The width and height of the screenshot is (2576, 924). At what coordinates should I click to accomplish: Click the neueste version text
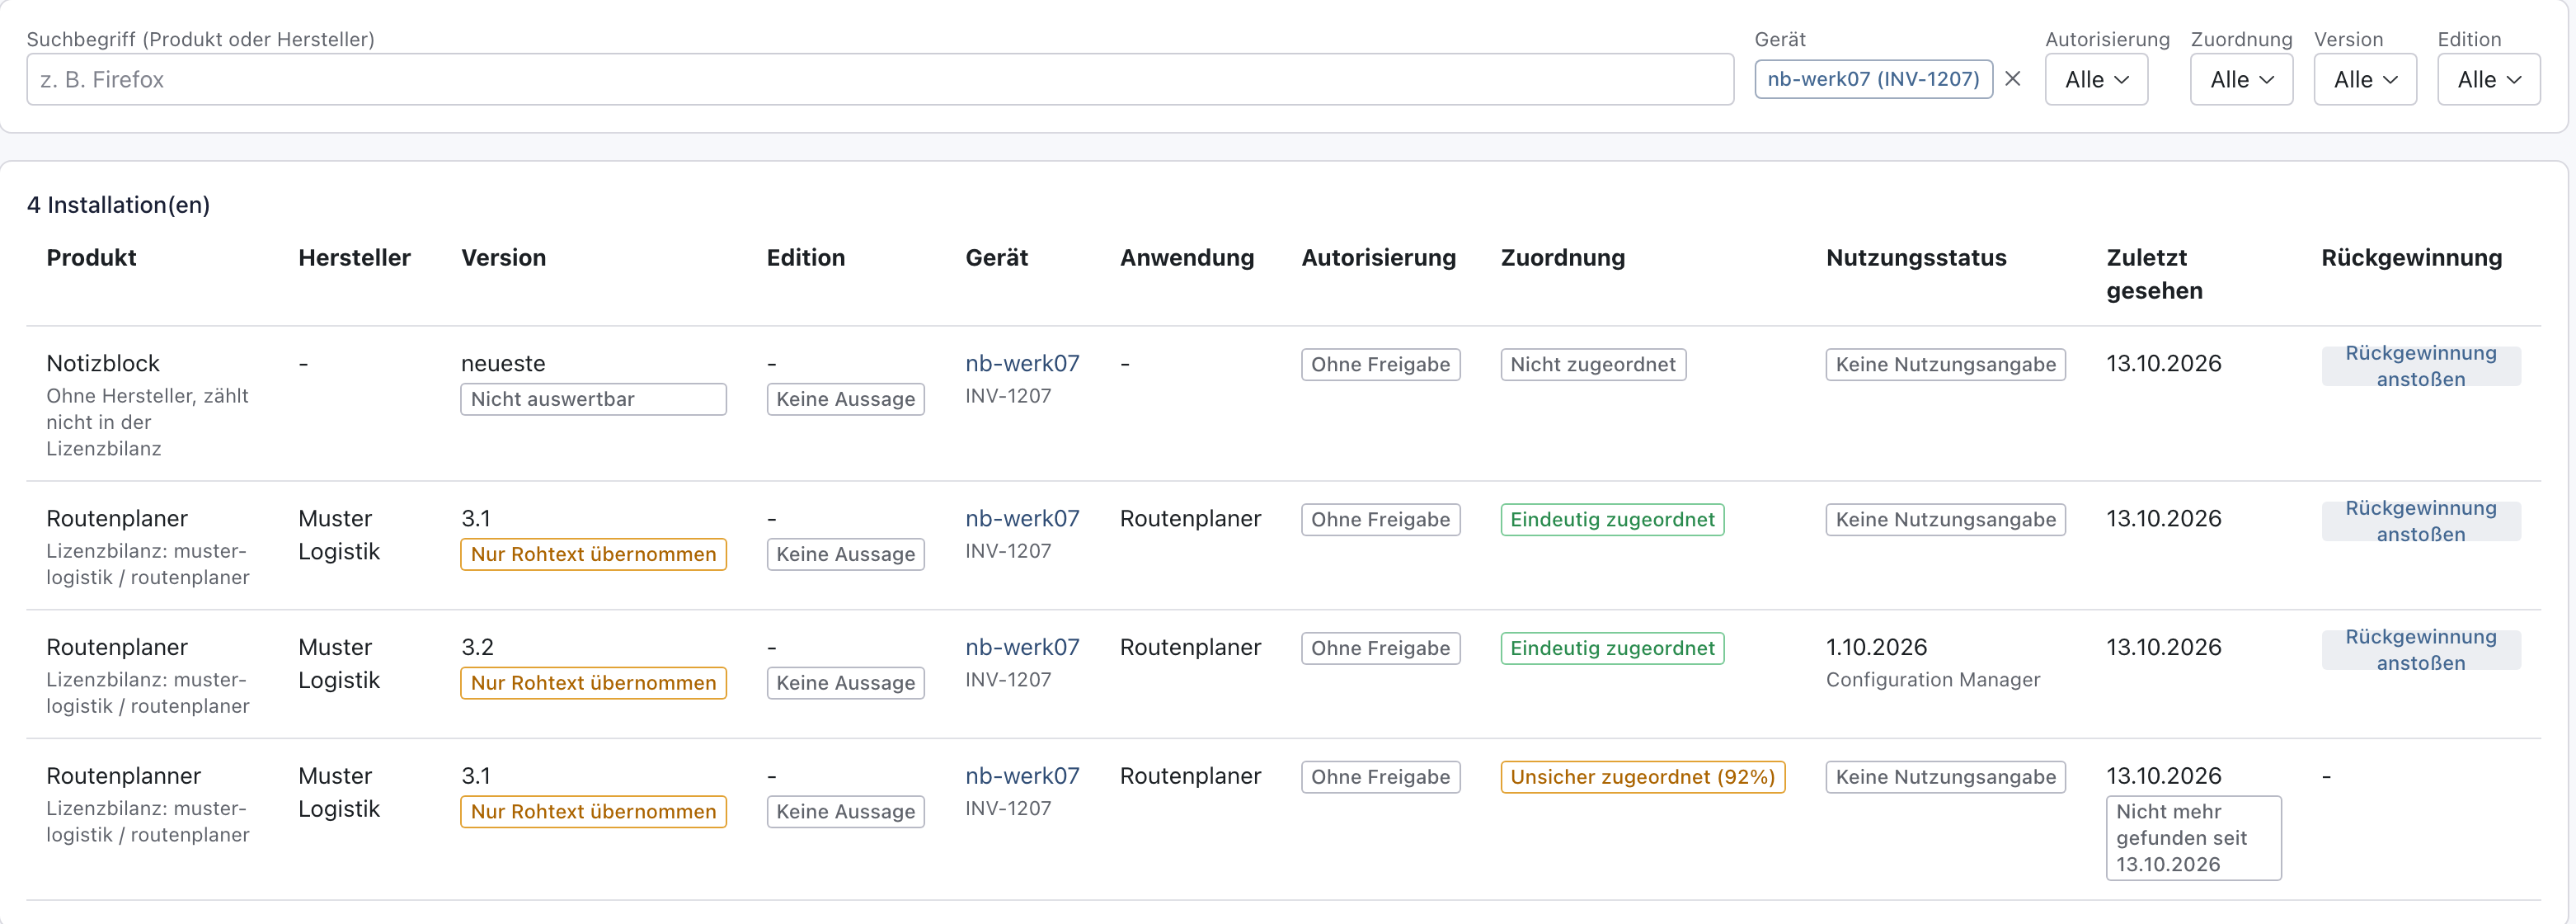coord(503,363)
